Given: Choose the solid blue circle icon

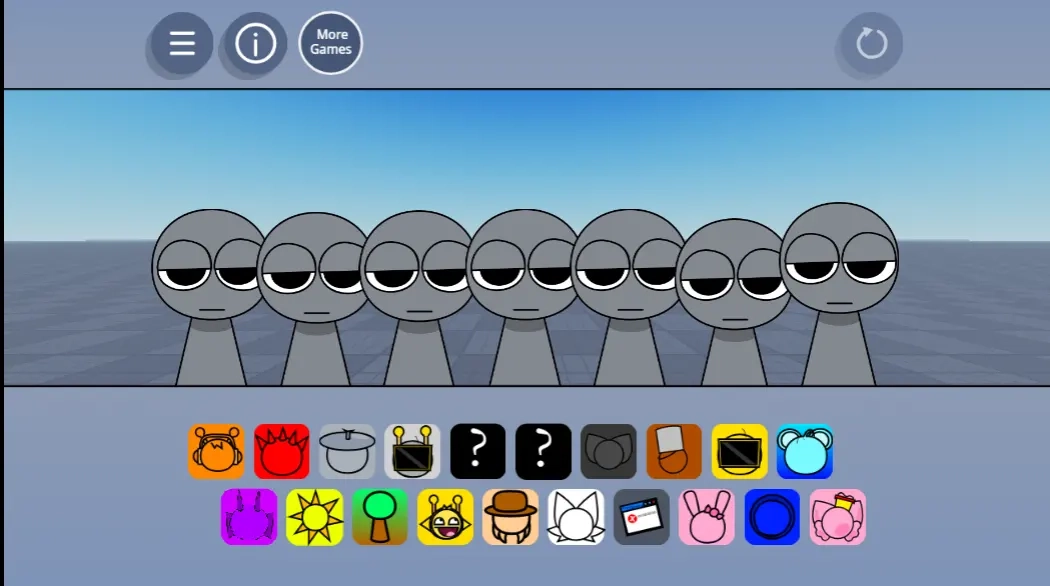Looking at the screenshot, I should [772, 517].
